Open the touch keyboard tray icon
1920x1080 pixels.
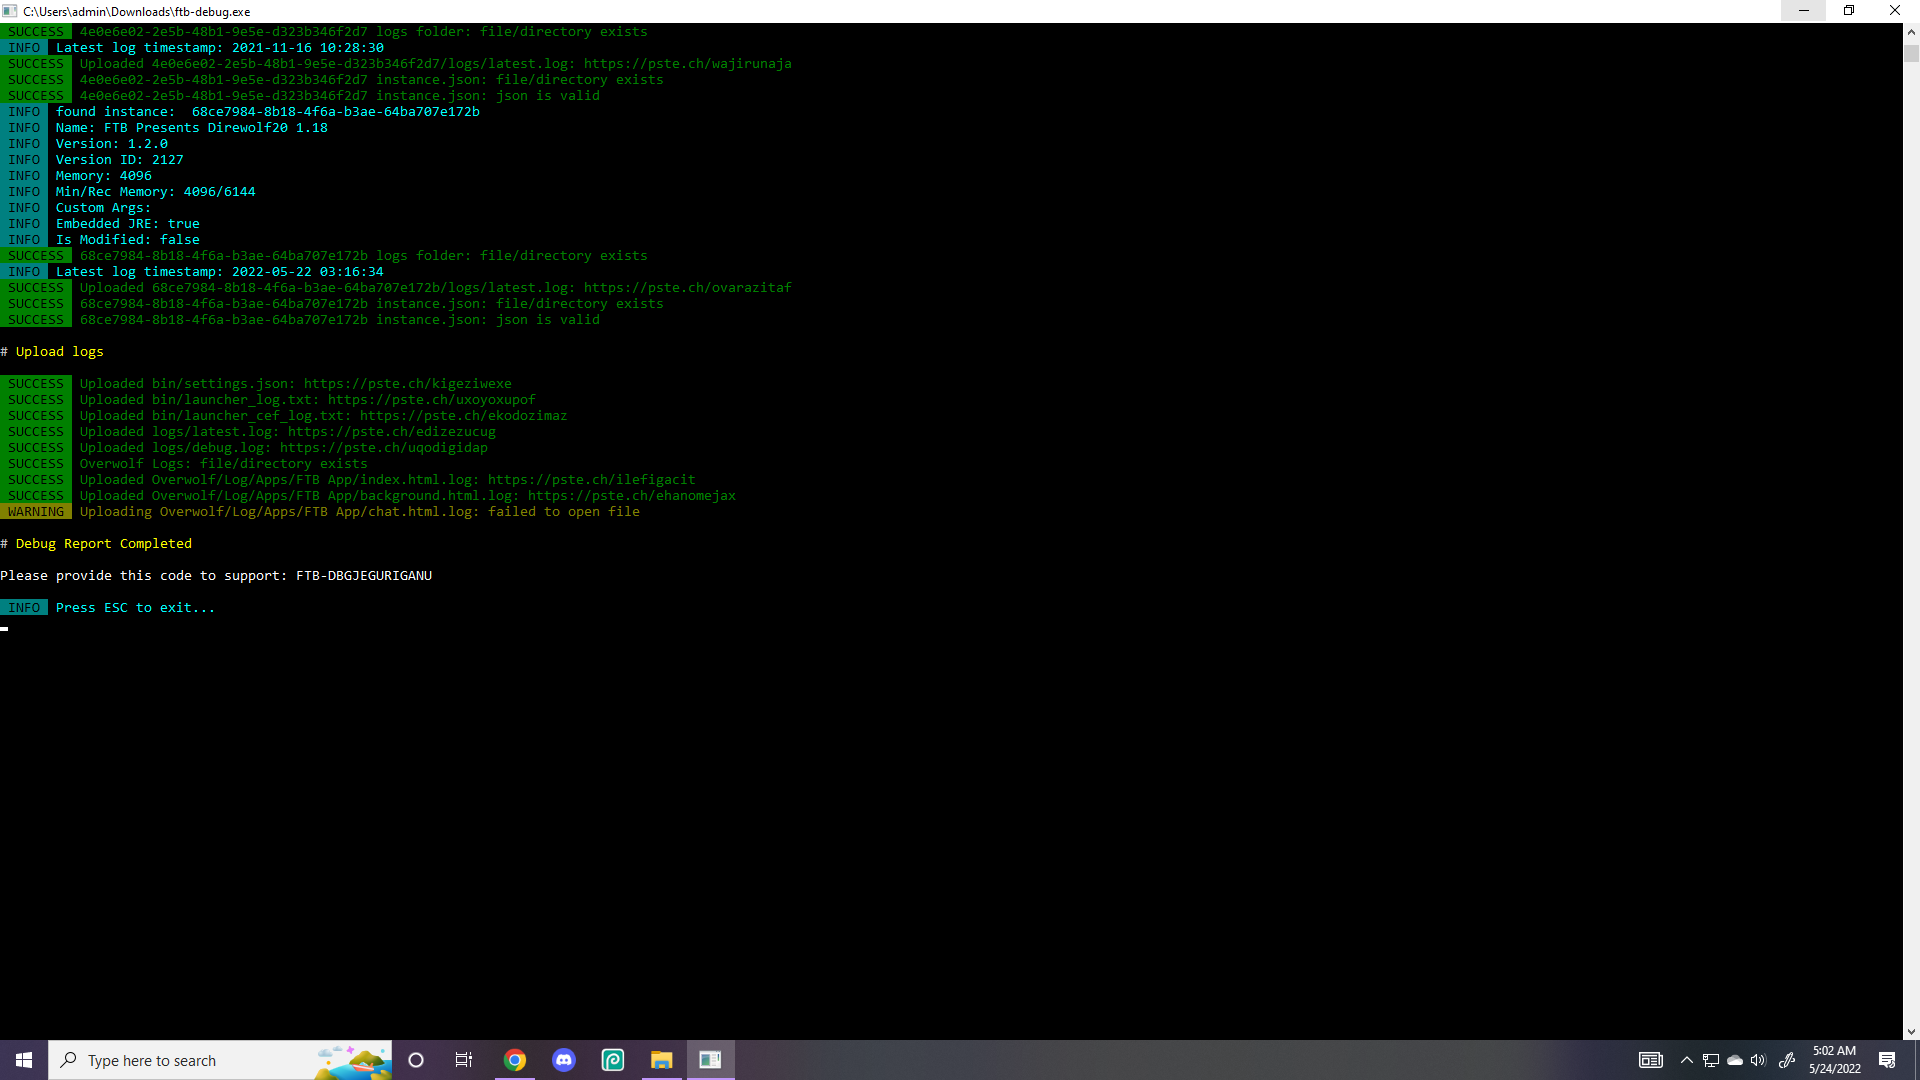pyautogui.click(x=1651, y=1060)
